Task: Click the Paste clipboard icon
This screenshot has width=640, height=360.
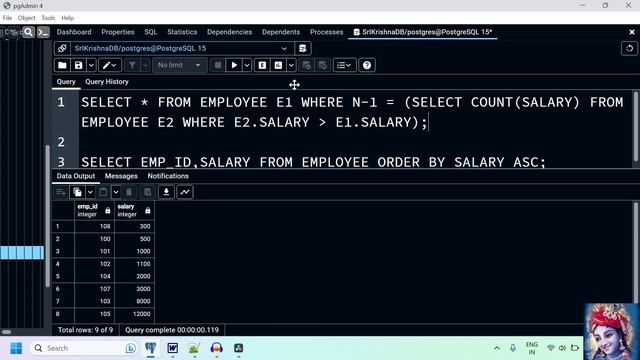Action: (103, 192)
